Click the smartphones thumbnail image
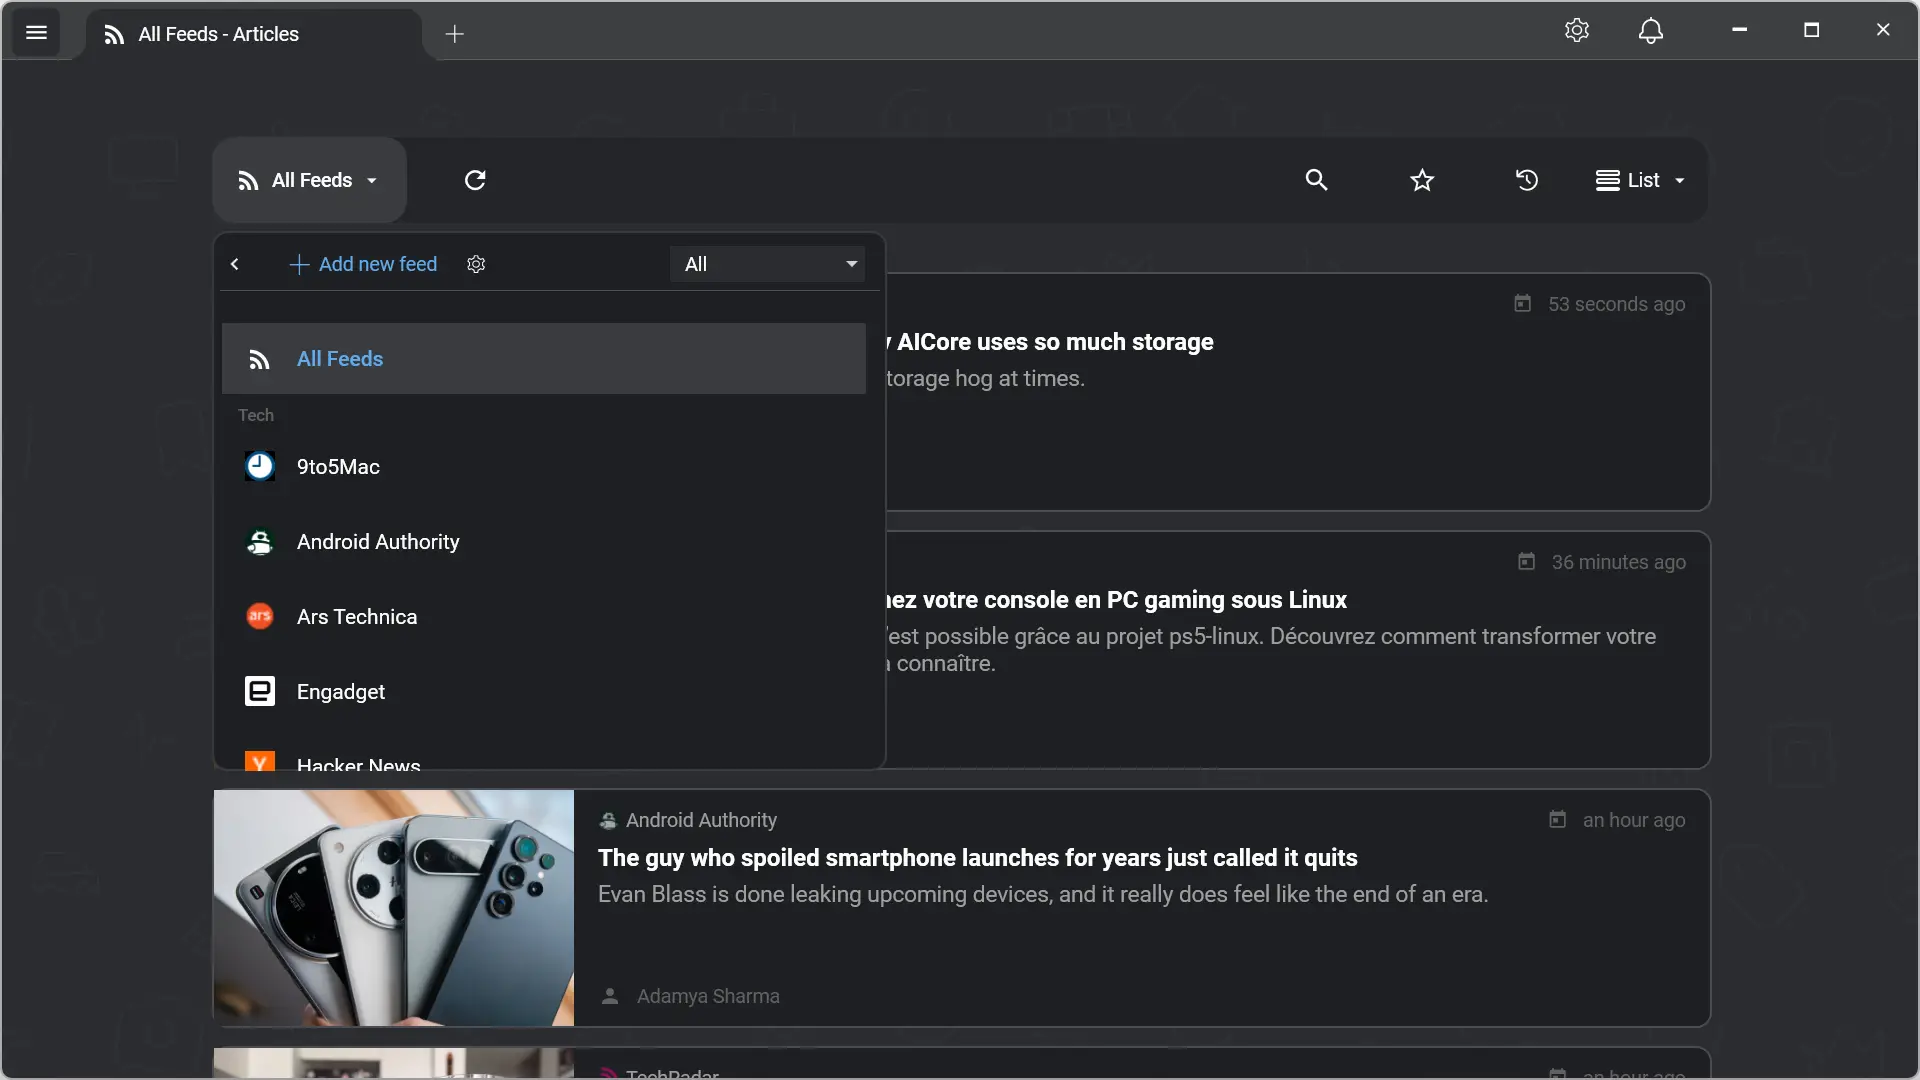Screen dimensions: 1920x1080 [x=394, y=908]
